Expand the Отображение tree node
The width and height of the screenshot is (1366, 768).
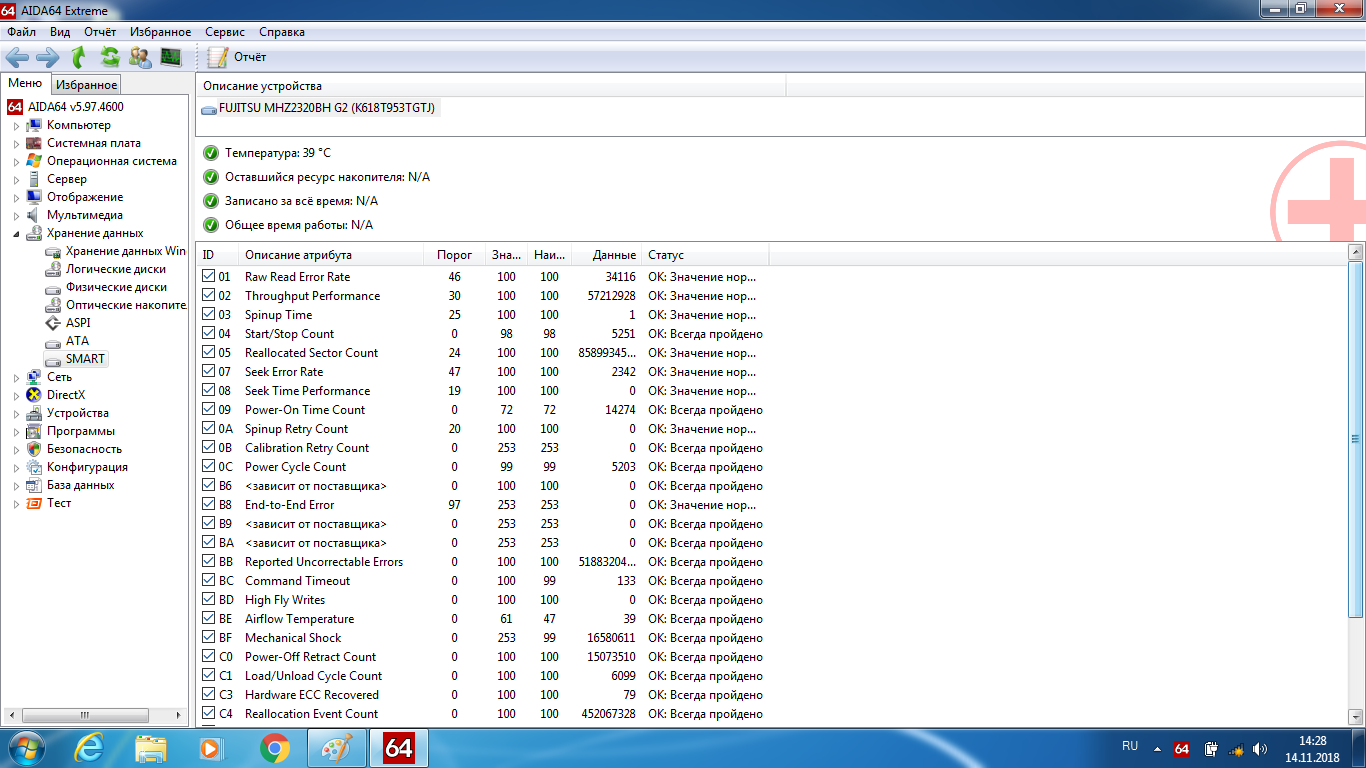click(16, 198)
